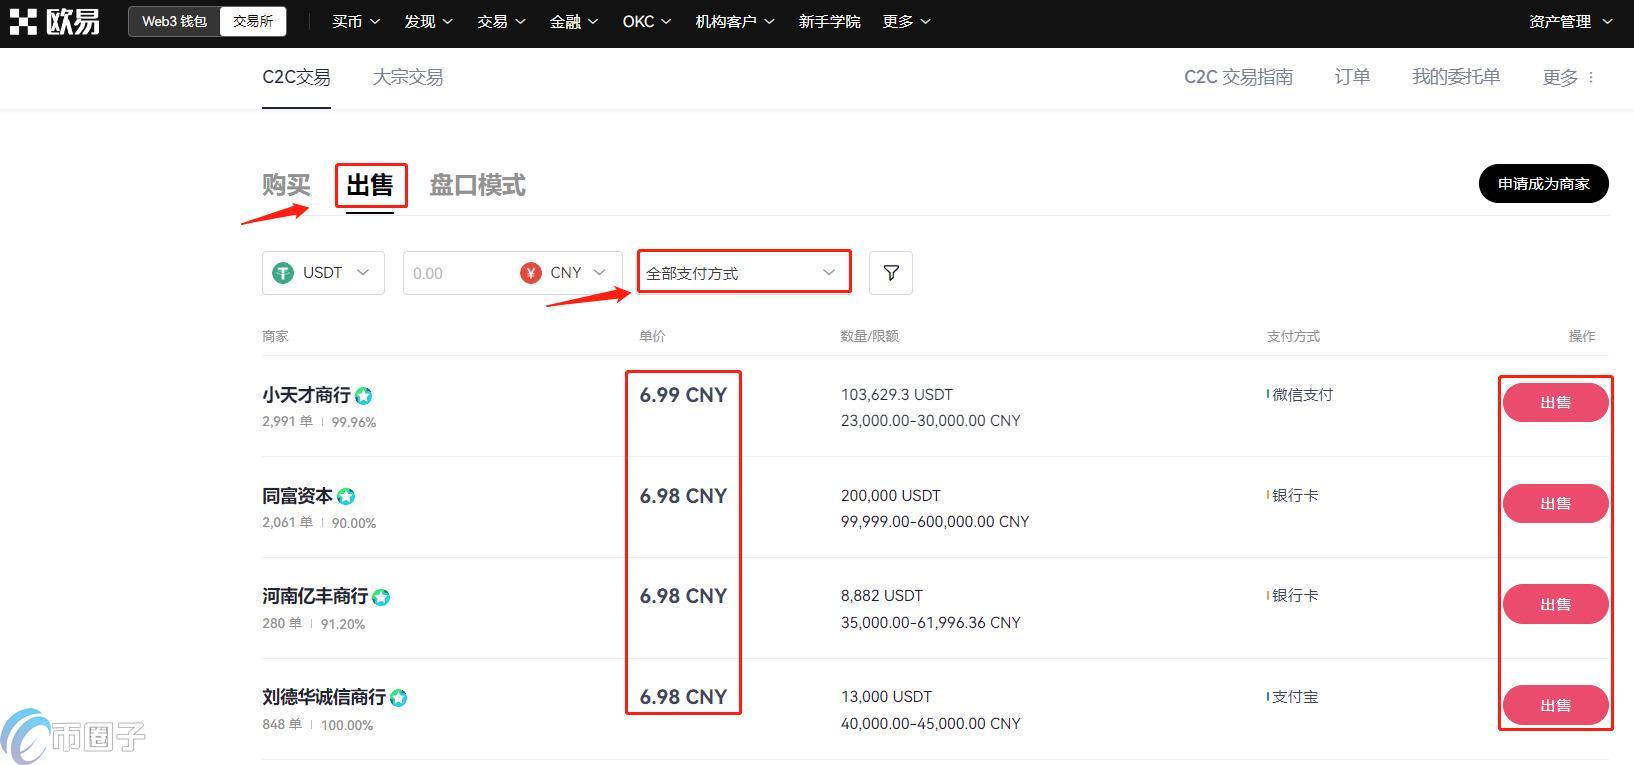1634x765 pixels.
Task: Switch to the 购买 tab
Action: [286, 185]
